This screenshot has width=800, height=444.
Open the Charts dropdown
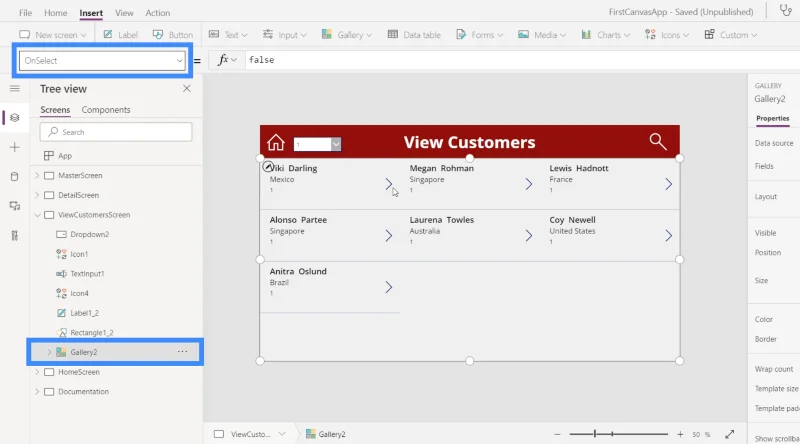606,35
